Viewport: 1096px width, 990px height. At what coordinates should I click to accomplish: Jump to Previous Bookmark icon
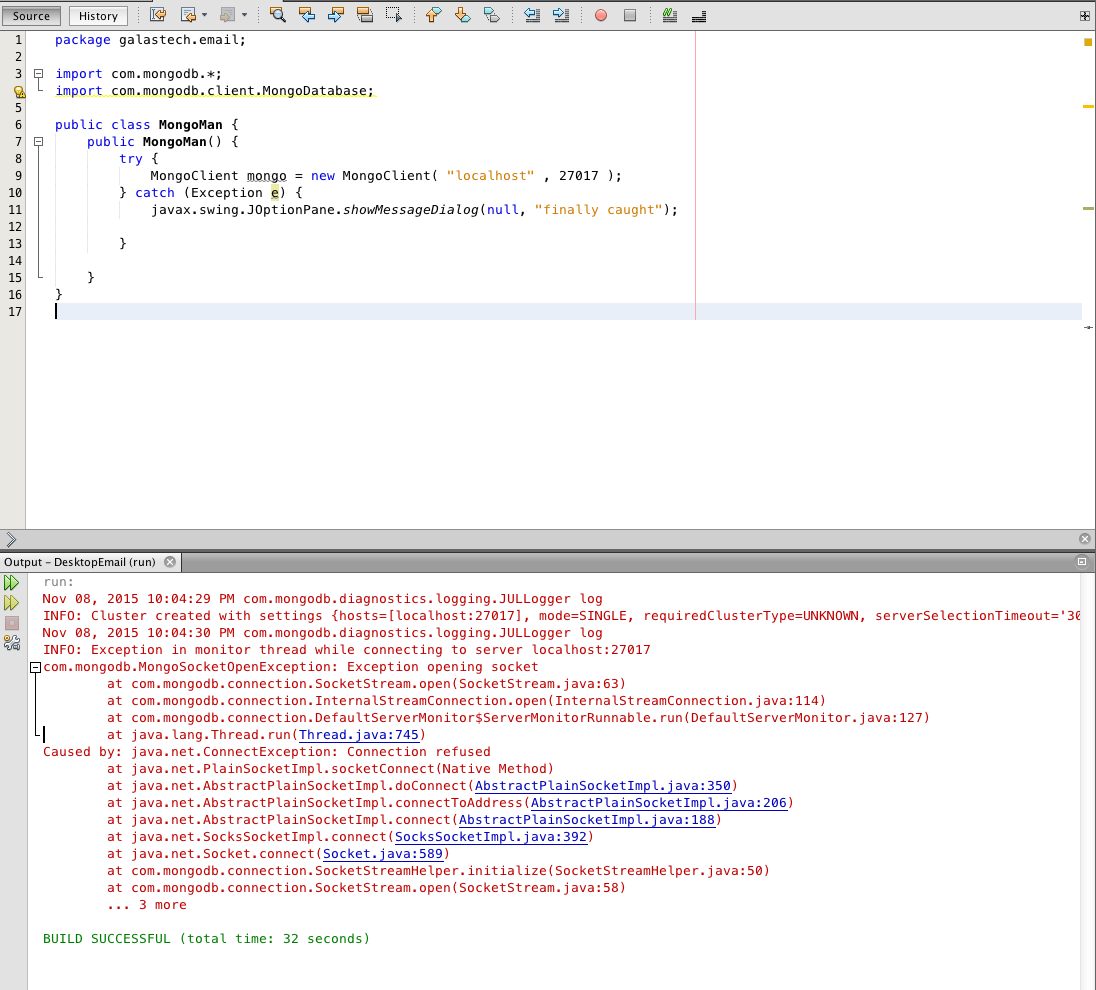coord(433,15)
